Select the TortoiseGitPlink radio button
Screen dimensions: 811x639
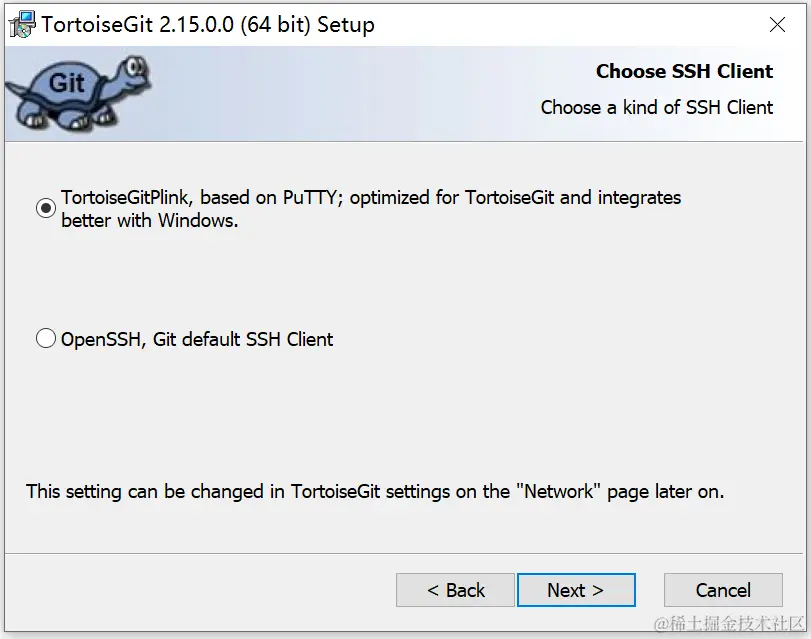46,208
